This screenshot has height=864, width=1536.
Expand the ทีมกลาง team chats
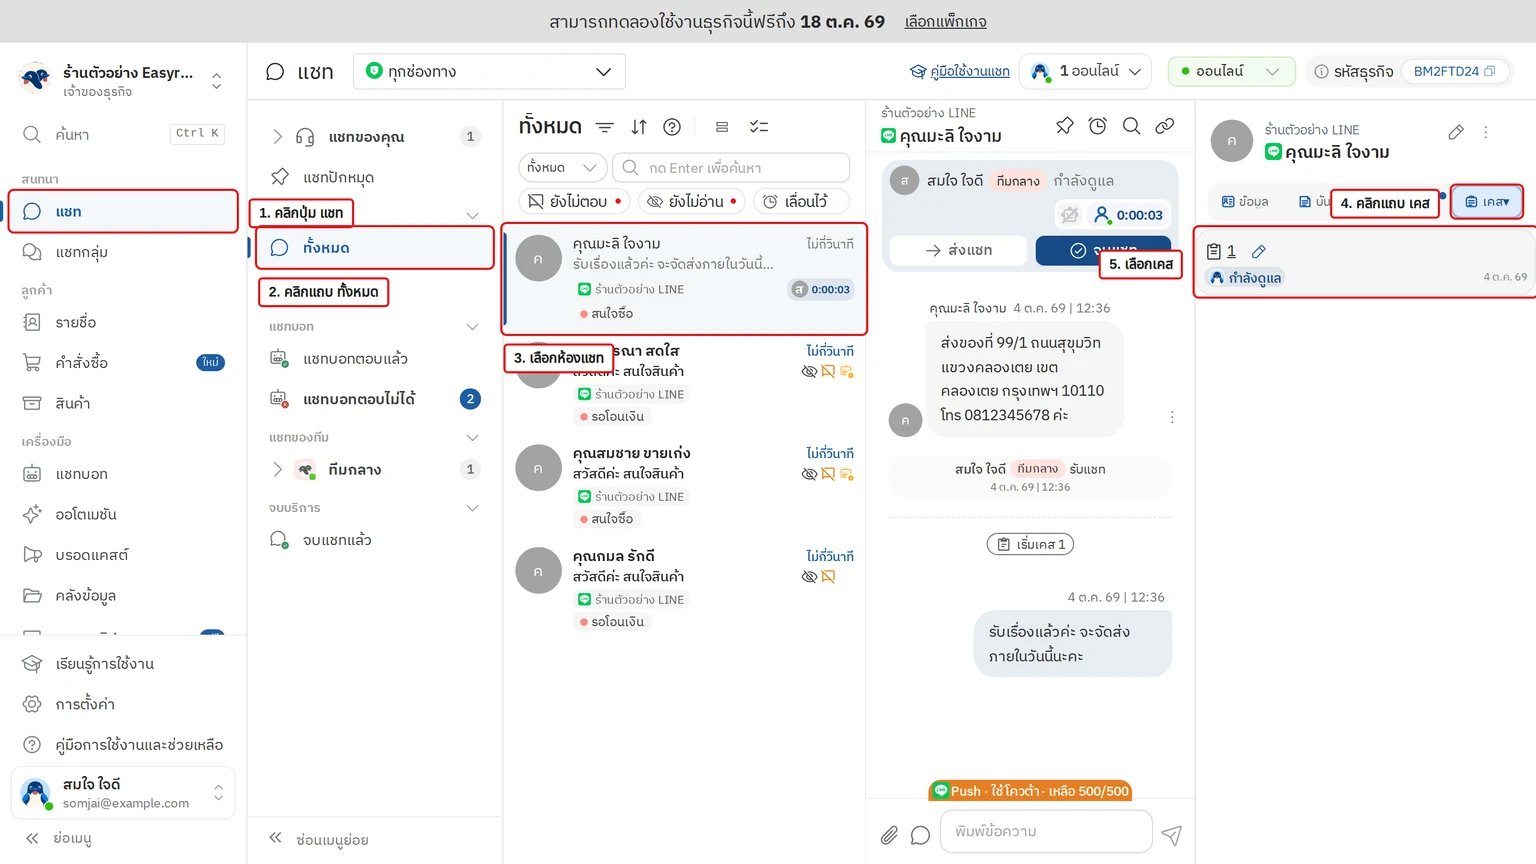[278, 469]
